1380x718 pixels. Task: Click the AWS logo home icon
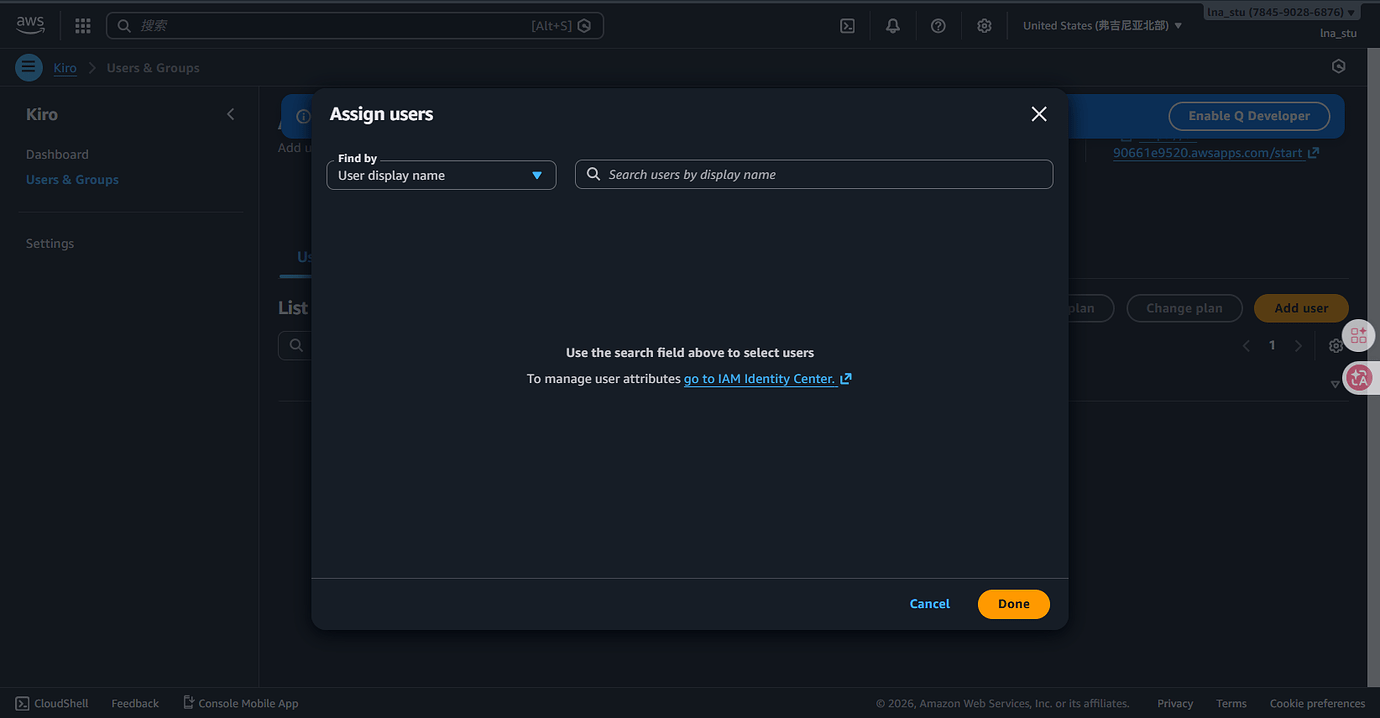point(30,25)
